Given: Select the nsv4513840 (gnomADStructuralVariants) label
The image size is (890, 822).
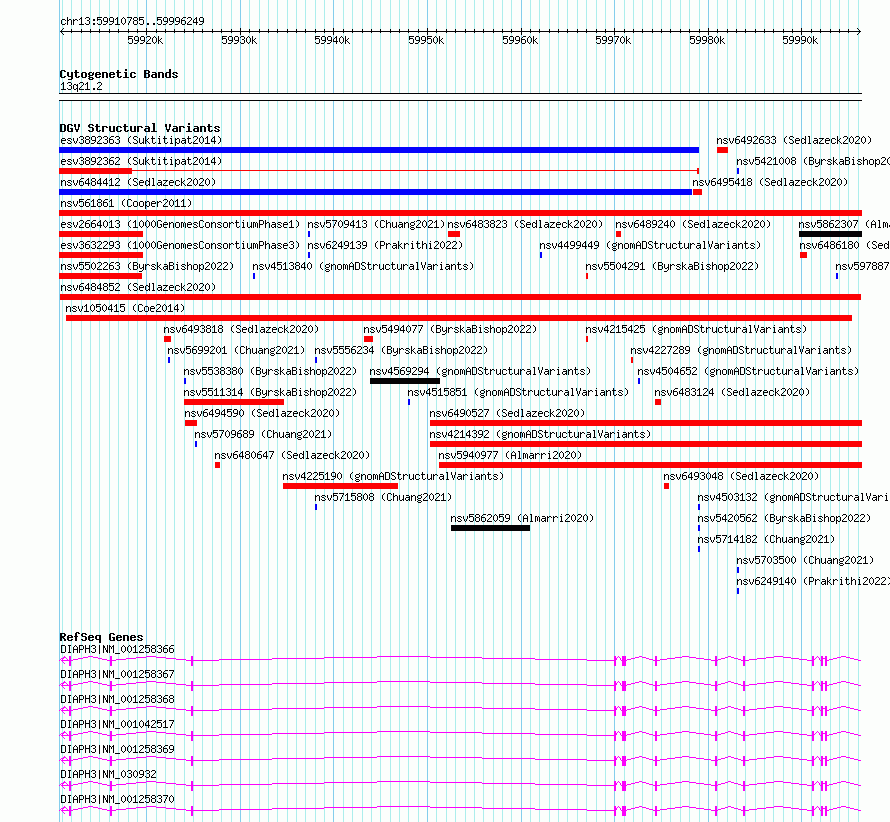Looking at the screenshot, I should pos(363,266).
